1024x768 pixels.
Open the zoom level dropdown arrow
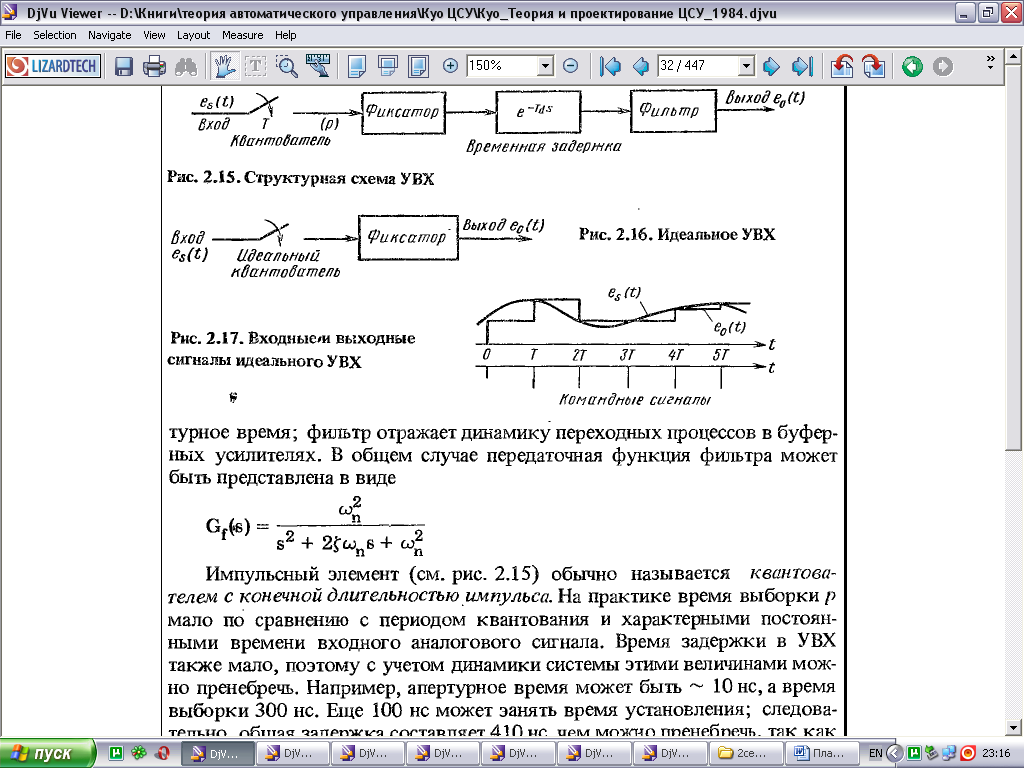click(x=545, y=66)
